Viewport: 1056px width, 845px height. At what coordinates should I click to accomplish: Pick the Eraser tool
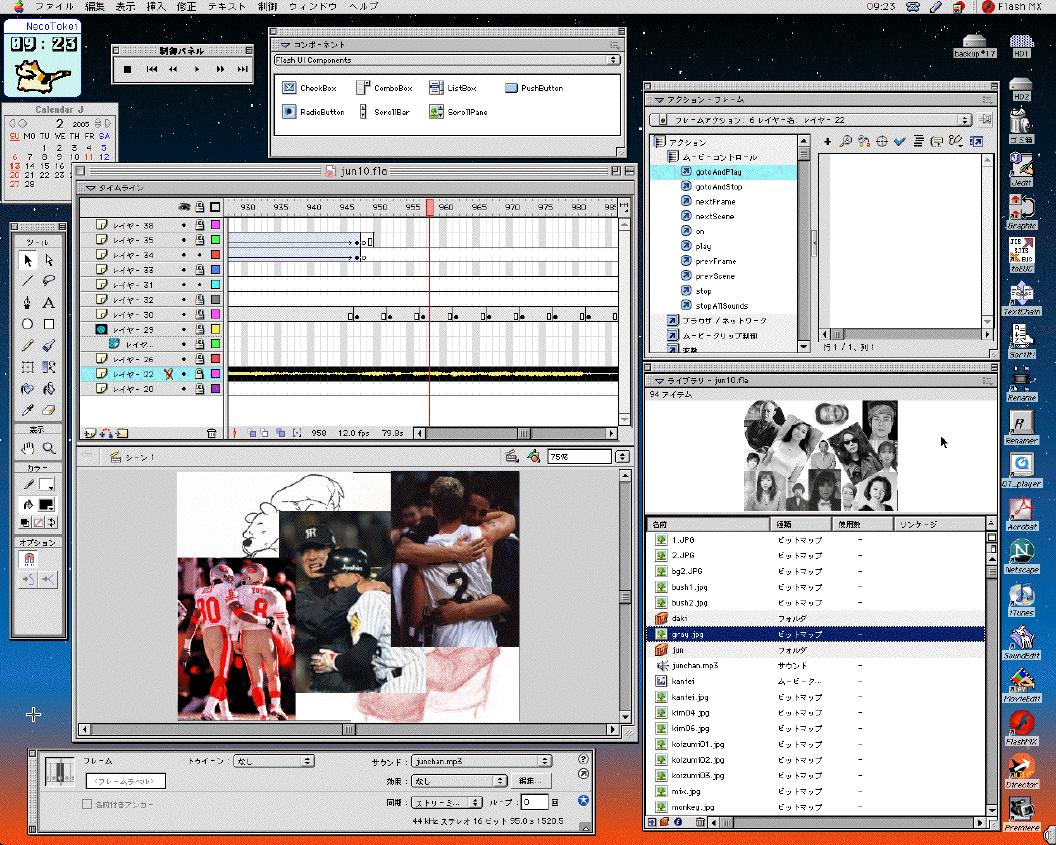click(48, 410)
